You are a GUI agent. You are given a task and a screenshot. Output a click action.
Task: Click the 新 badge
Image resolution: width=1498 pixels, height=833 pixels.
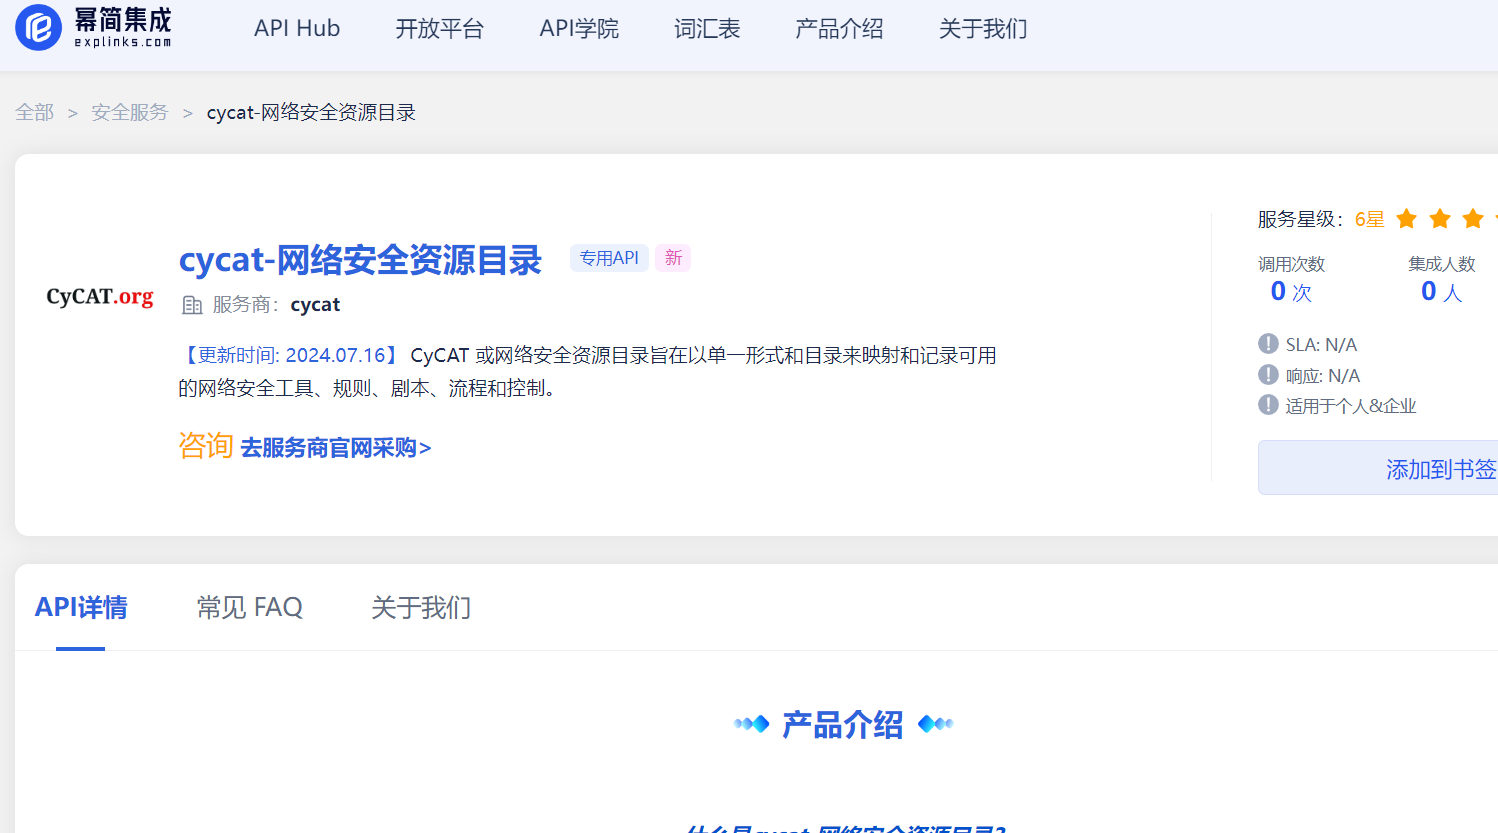673,258
